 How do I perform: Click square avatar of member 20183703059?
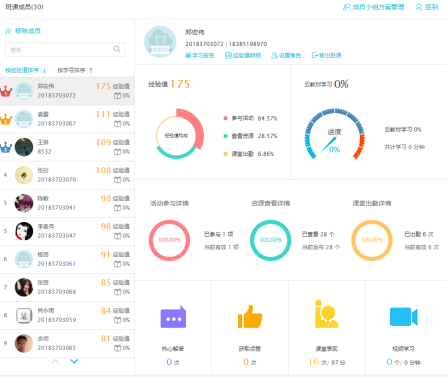pyautogui.click(x=24, y=315)
